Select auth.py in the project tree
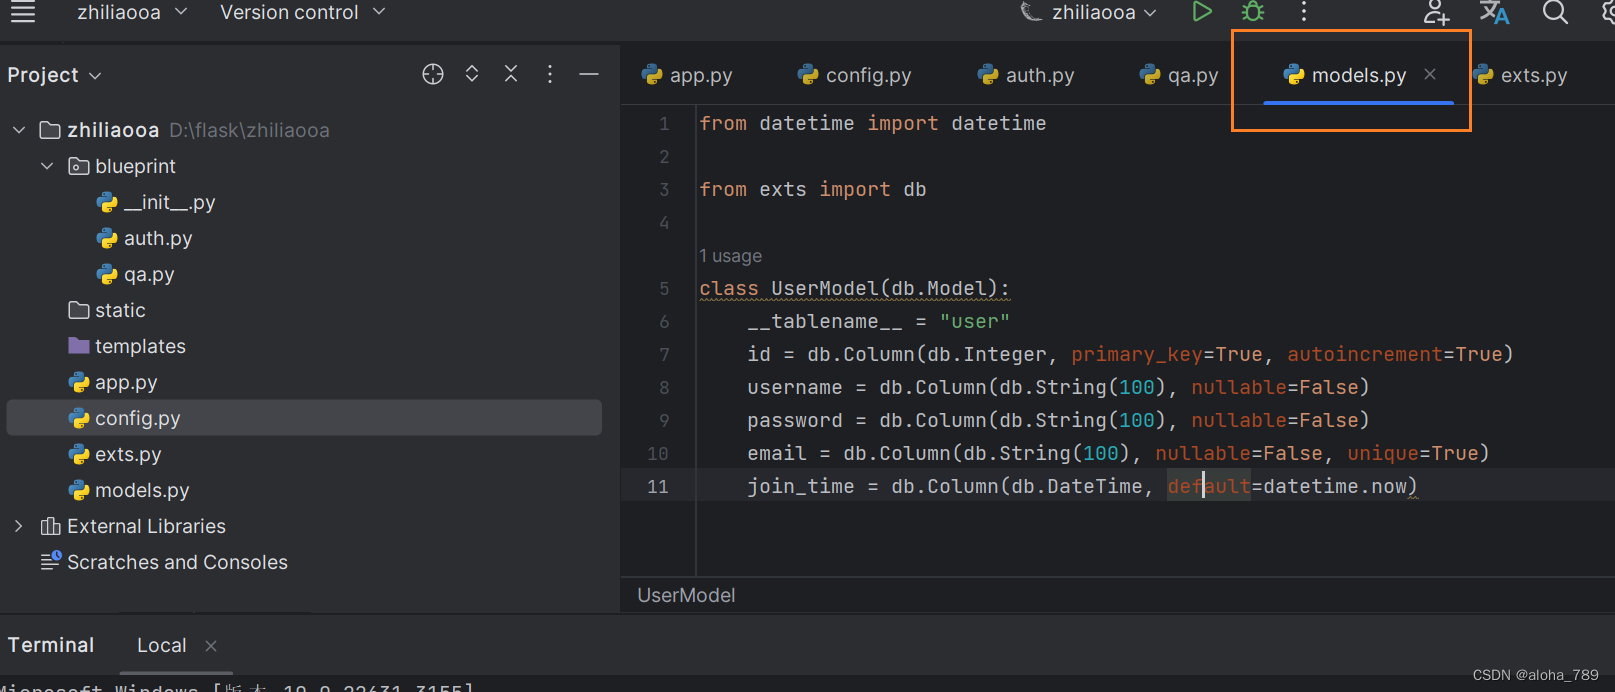1615x692 pixels. click(x=145, y=238)
